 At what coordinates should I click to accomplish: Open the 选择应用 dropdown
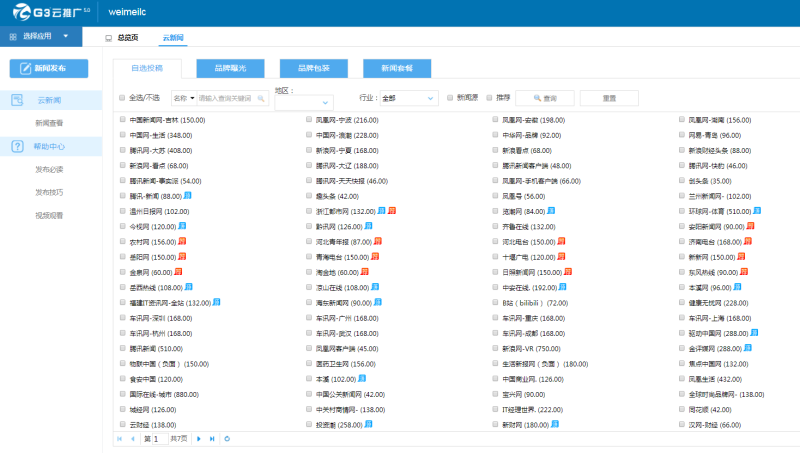pyautogui.click(x=41, y=37)
